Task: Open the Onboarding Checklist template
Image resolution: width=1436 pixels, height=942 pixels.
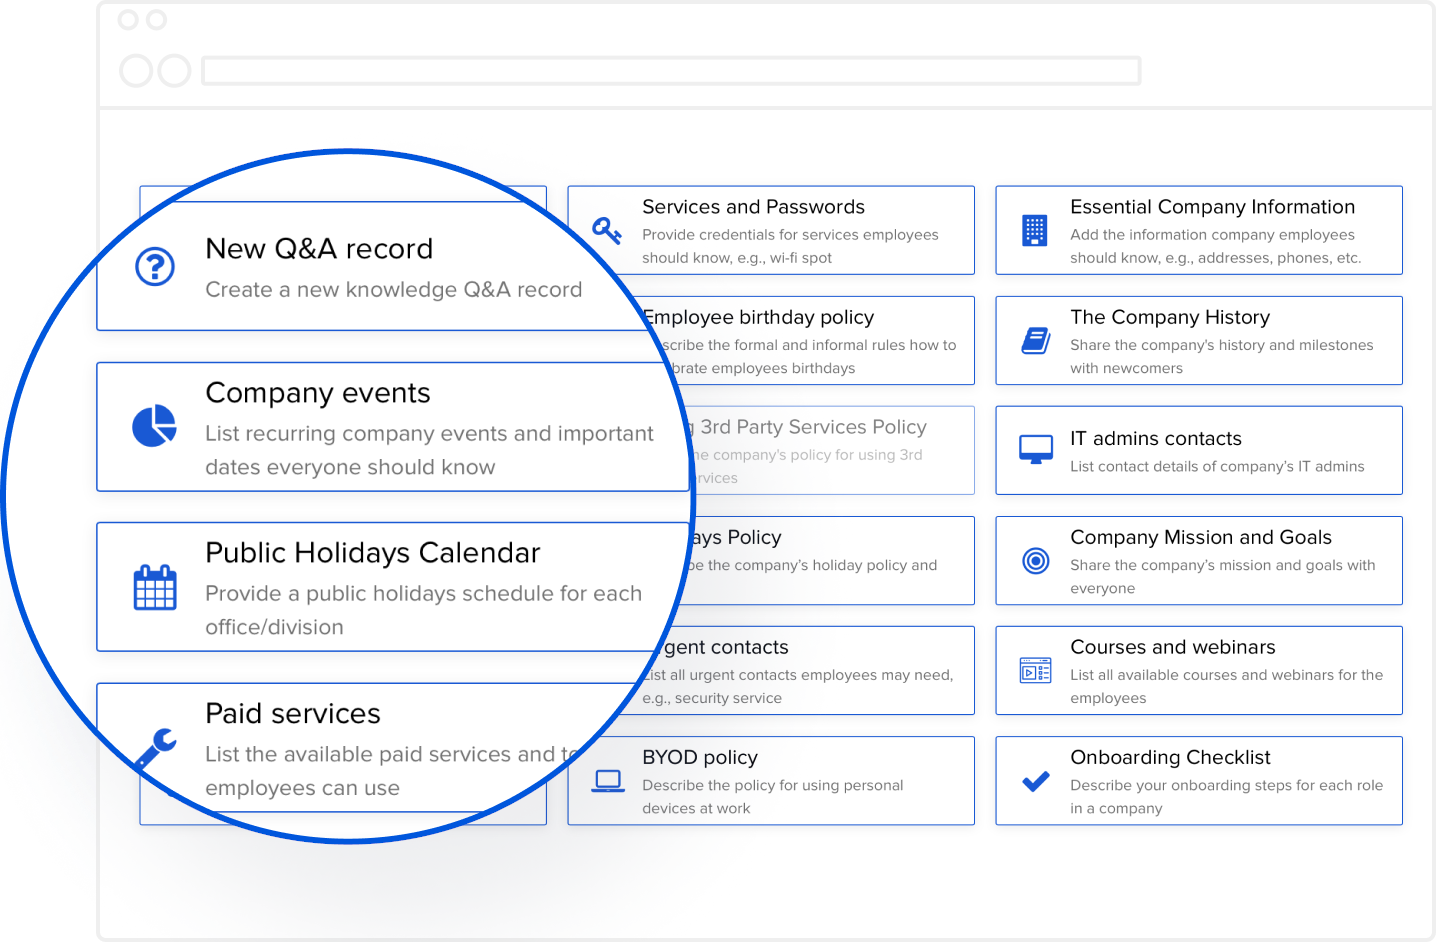Action: (x=1198, y=780)
